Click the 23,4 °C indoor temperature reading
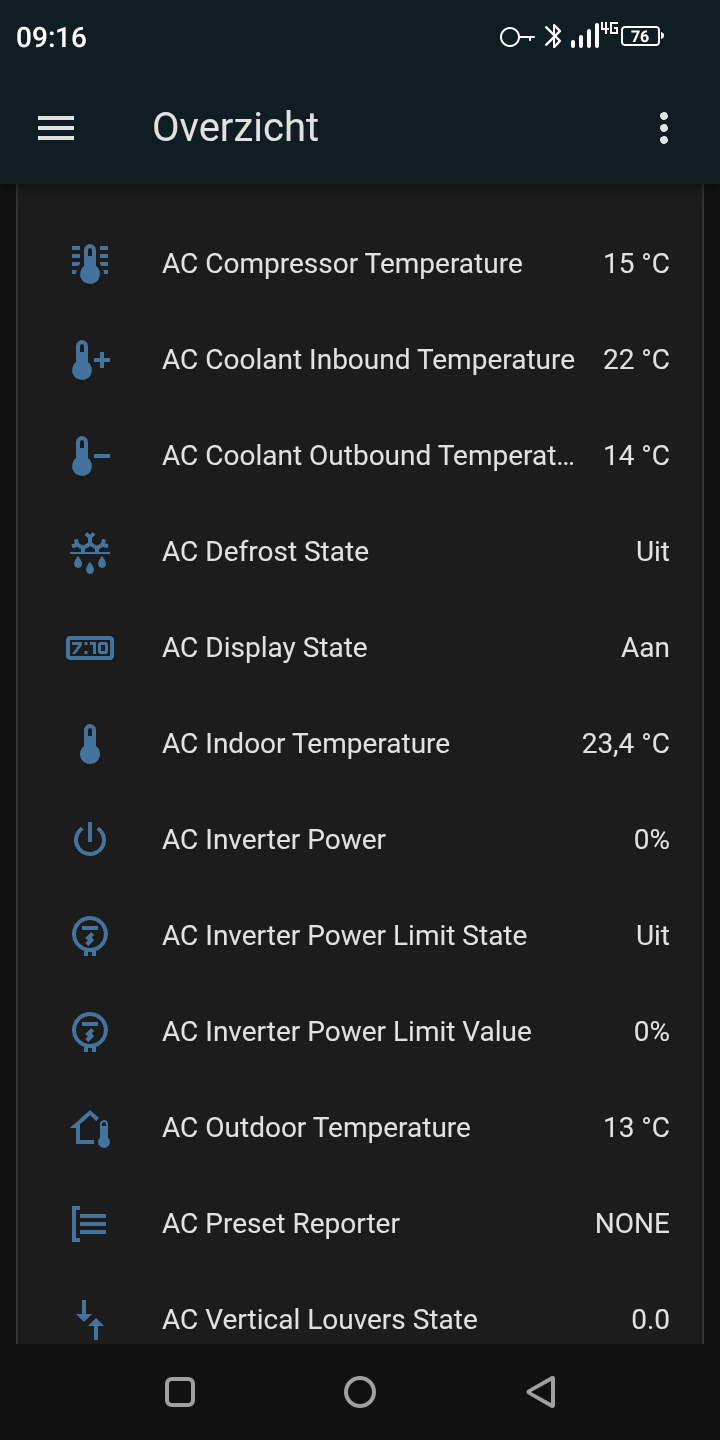Image resolution: width=720 pixels, height=1440 pixels. point(625,744)
